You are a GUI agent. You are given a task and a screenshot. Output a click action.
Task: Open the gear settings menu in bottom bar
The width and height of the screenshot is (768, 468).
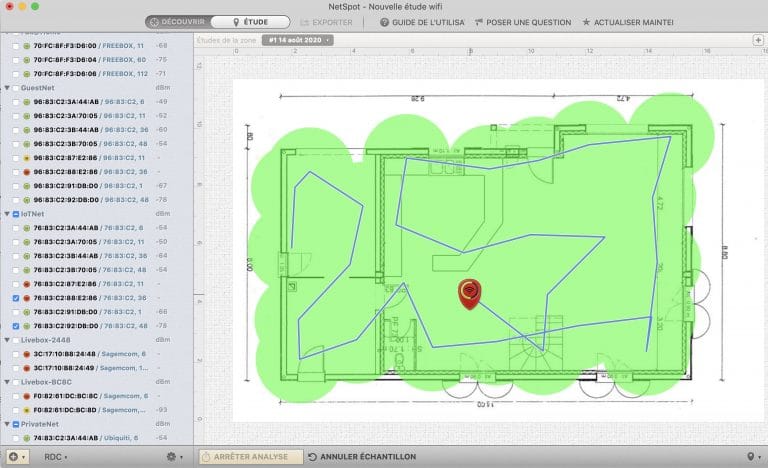click(x=171, y=457)
